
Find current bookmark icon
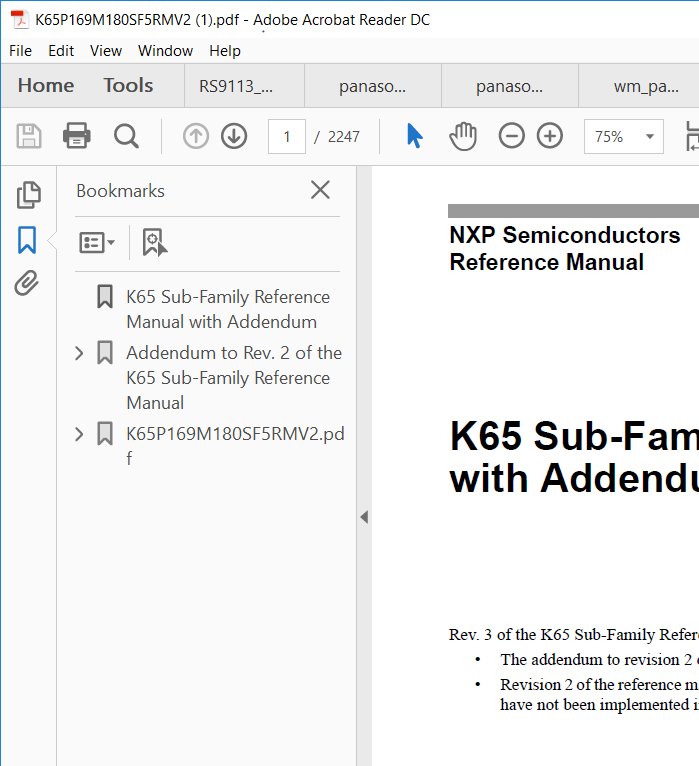[155, 242]
